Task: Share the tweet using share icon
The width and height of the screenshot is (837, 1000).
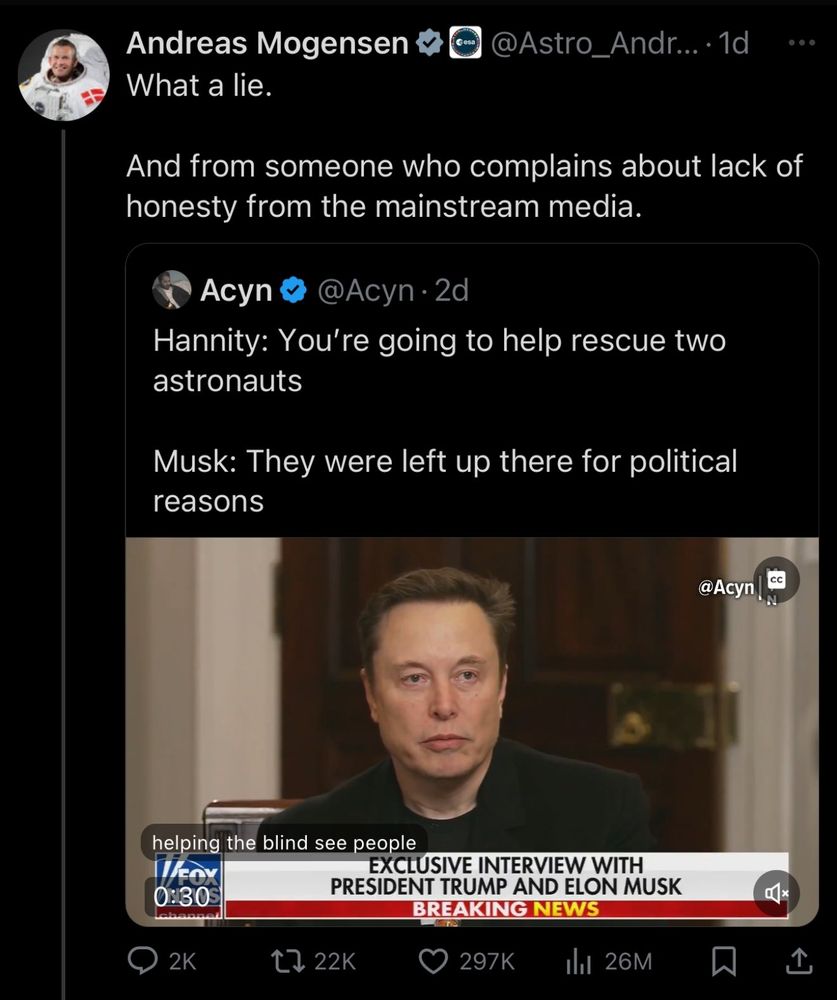Action: click(799, 961)
